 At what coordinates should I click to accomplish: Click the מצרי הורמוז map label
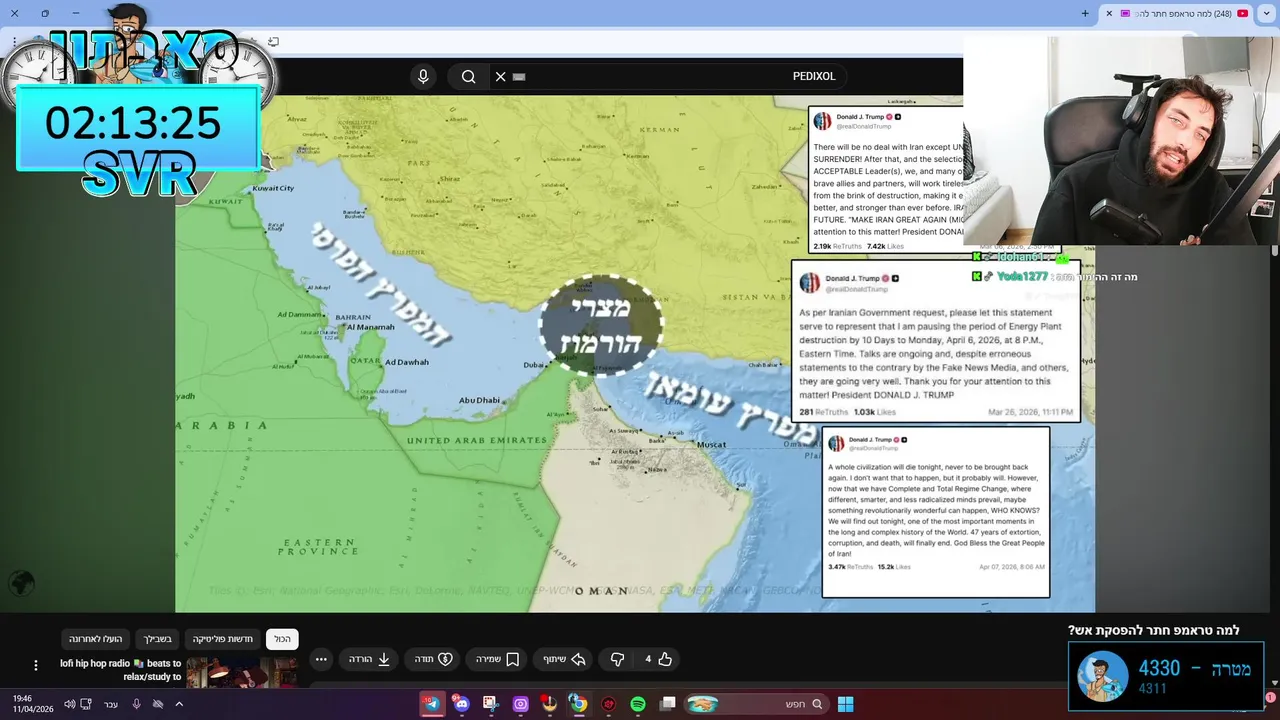tap(601, 326)
